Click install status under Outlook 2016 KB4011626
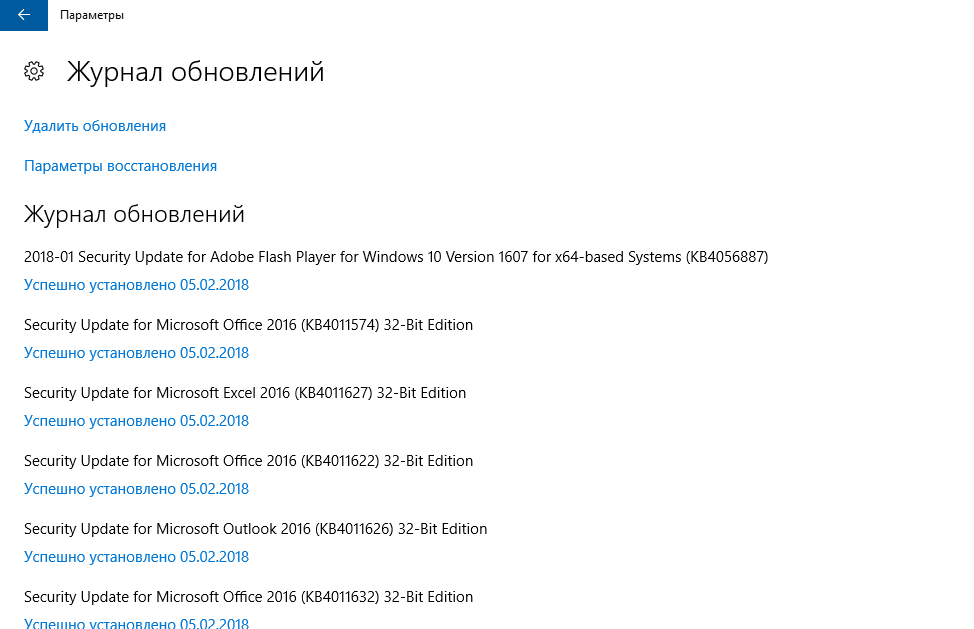This screenshot has width=974, height=629. click(x=137, y=557)
